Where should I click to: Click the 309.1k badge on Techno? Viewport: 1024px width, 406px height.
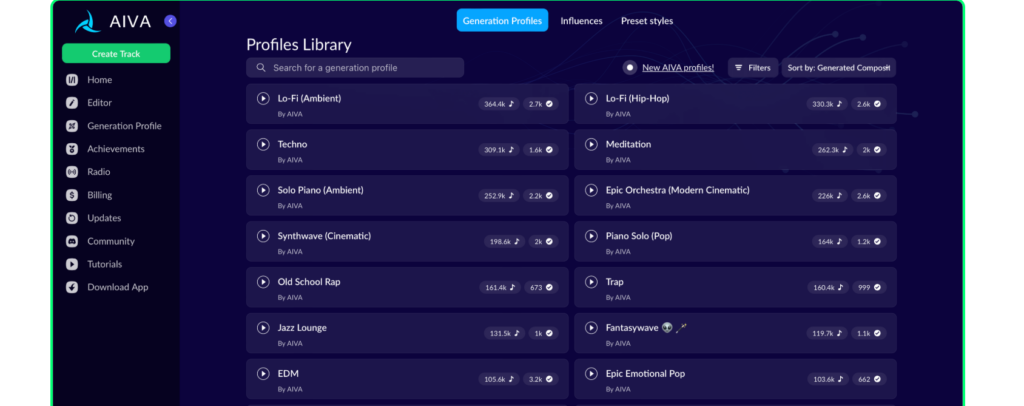coord(499,149)
